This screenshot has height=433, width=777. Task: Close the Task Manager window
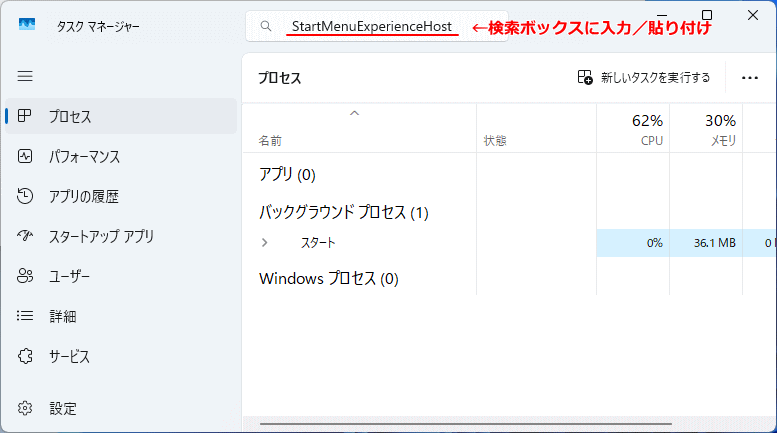[x=753, y=15]
